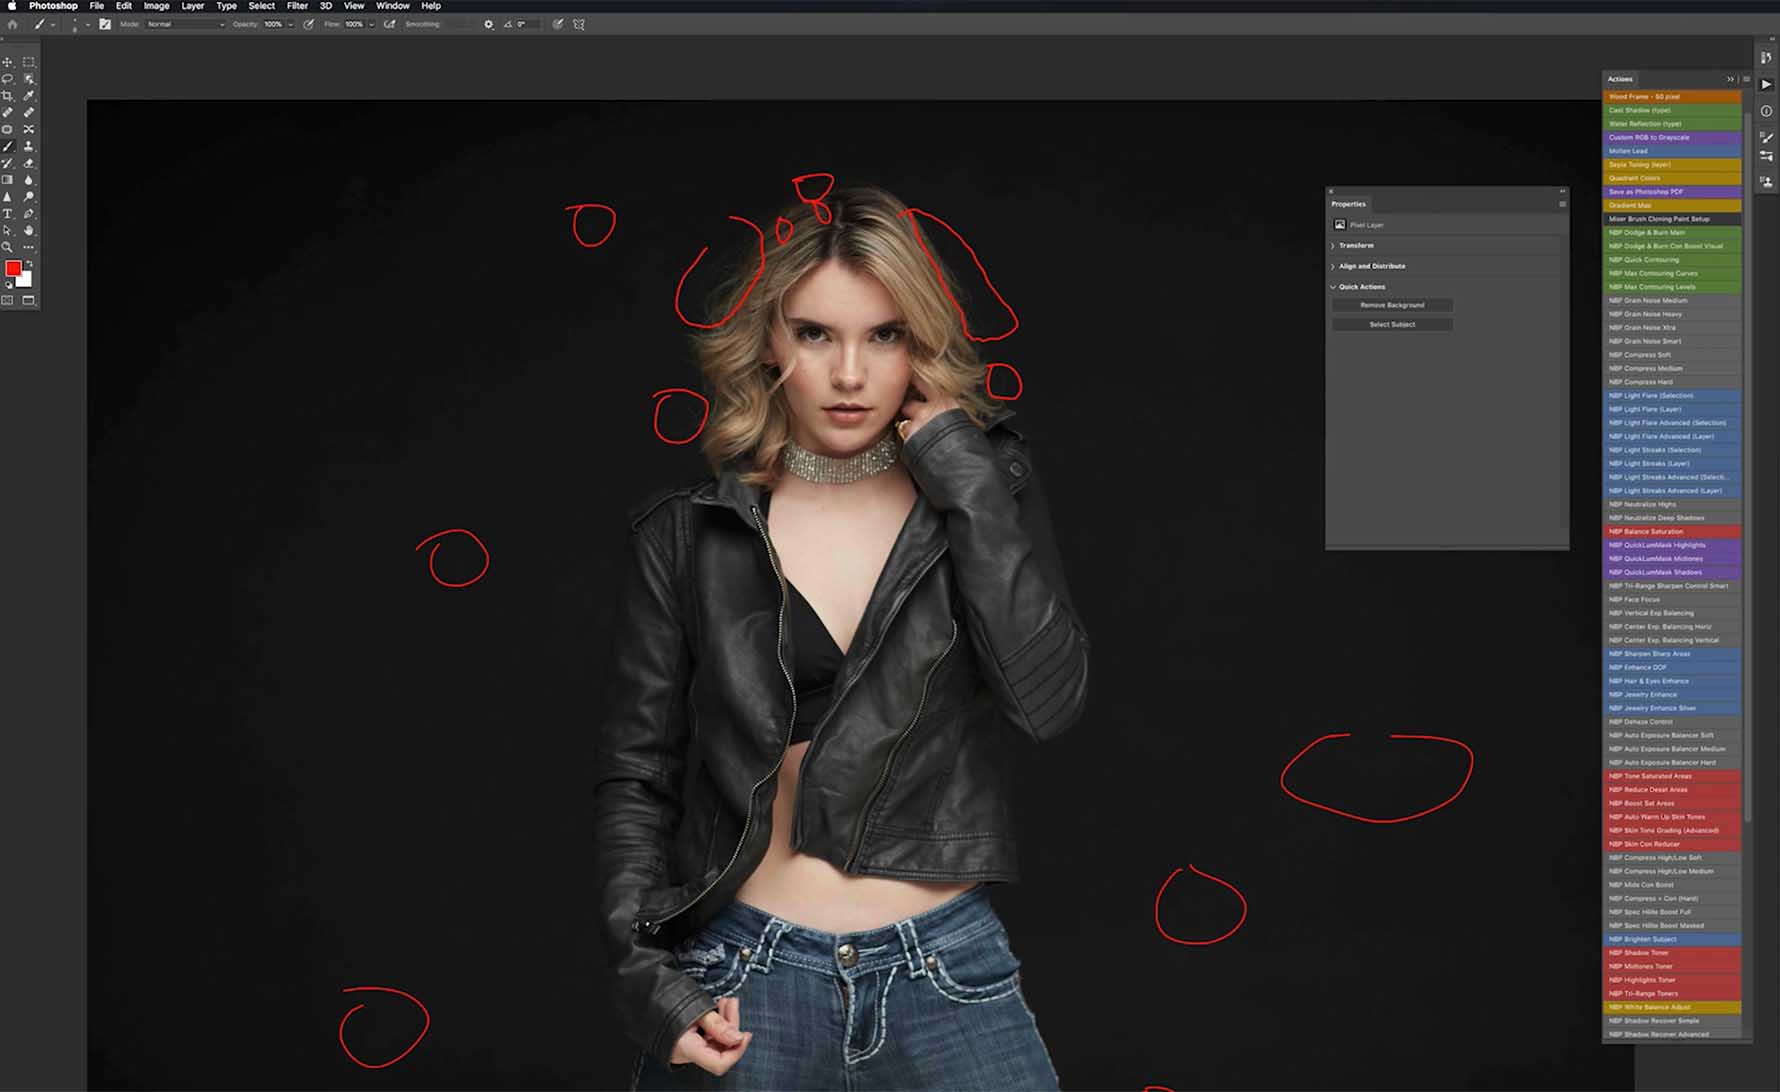Open the blending Mode dropdown
Screen dimensions: 1780x1092
[185, 24]
